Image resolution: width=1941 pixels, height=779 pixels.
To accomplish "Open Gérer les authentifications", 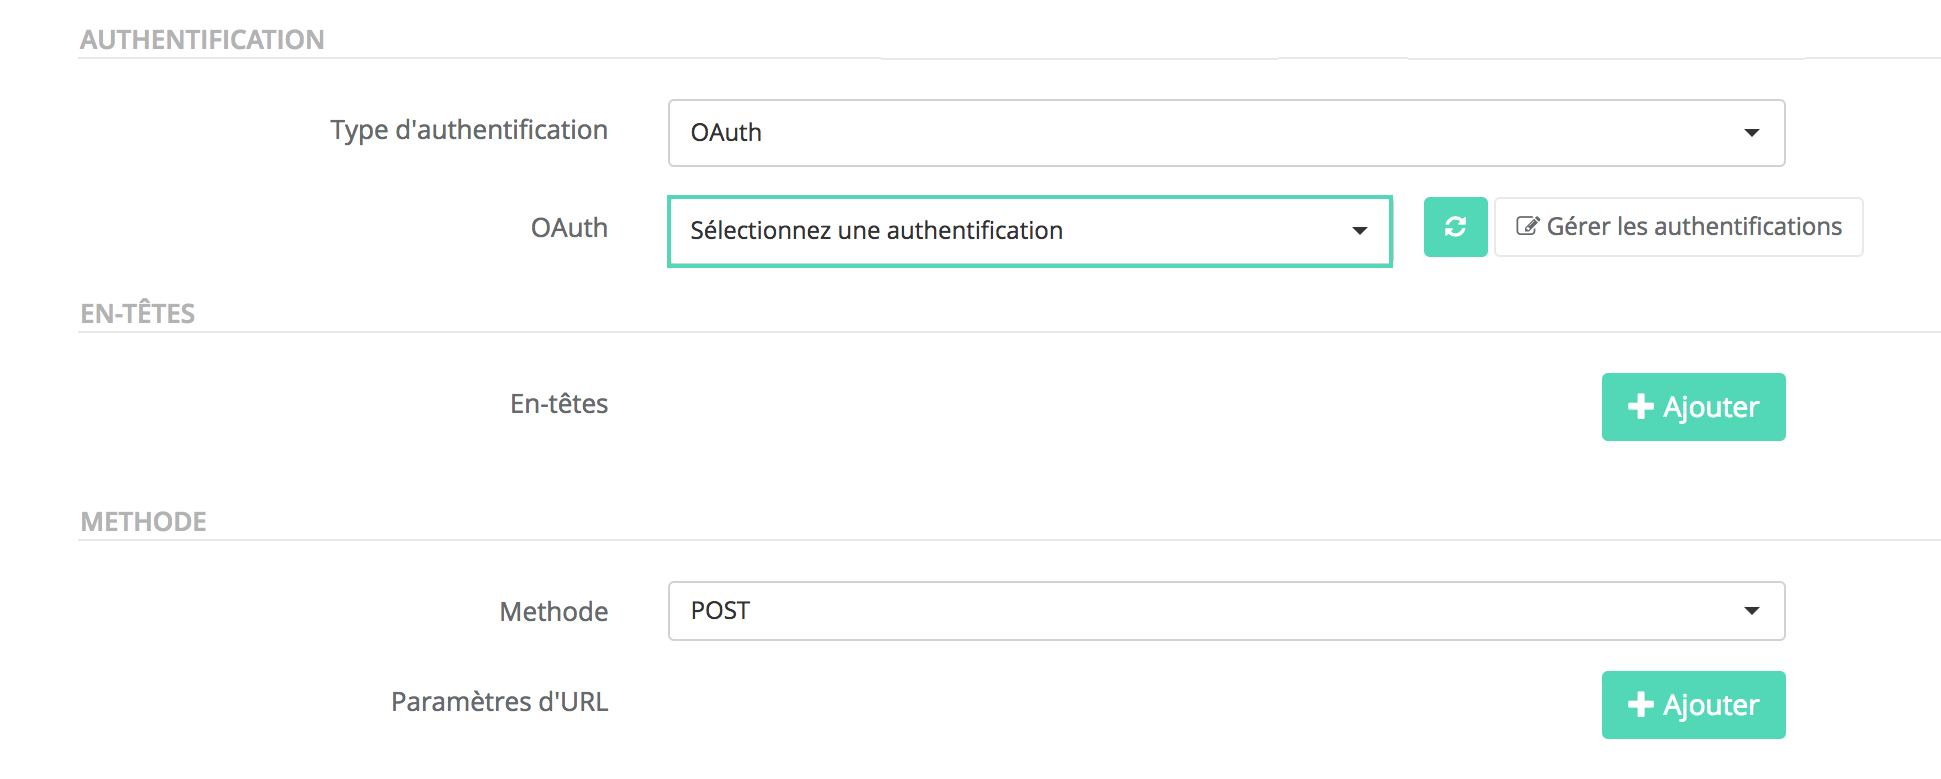I will (1678, 227).
